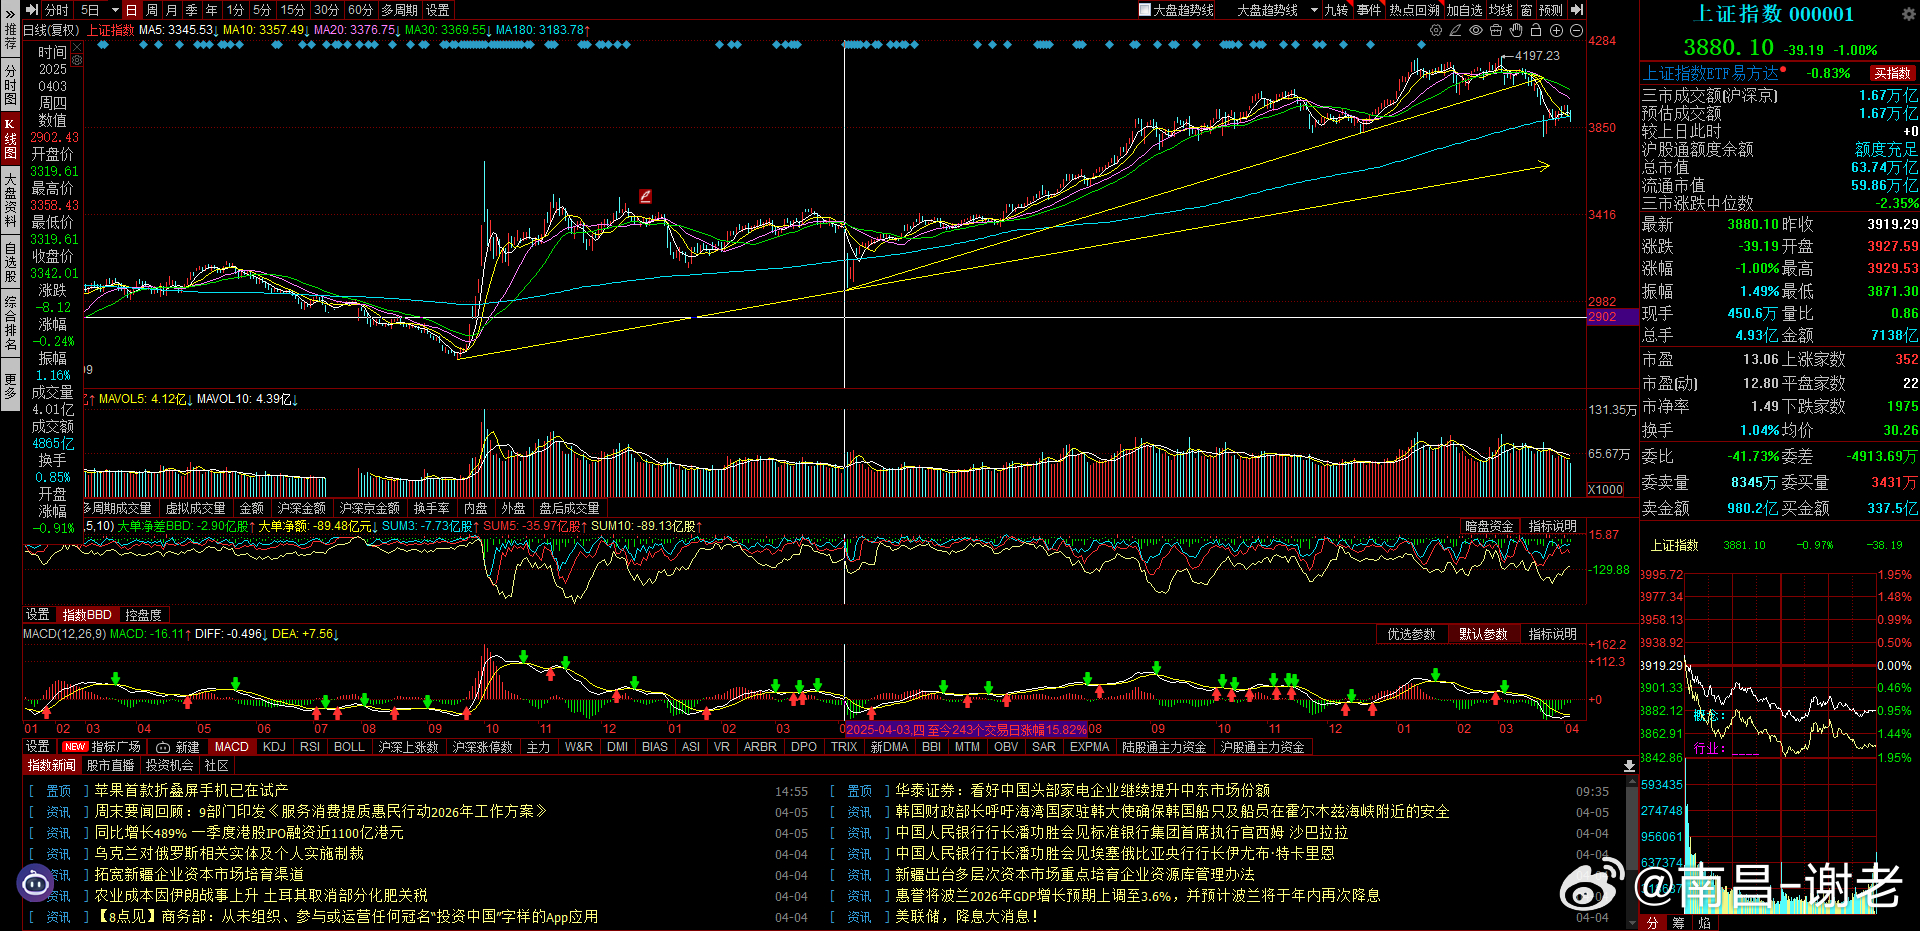Zoom out with the minus circle icon
The image size is (1920, 931).
(x=1576, y=31)
